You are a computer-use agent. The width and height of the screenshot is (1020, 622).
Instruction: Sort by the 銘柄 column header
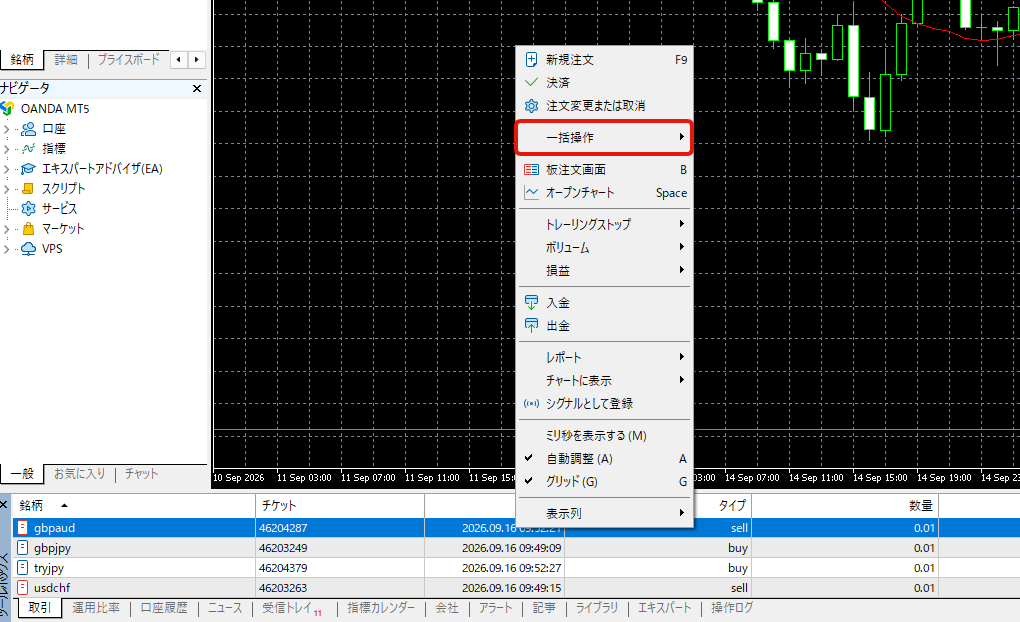click(x=133, y=506)
